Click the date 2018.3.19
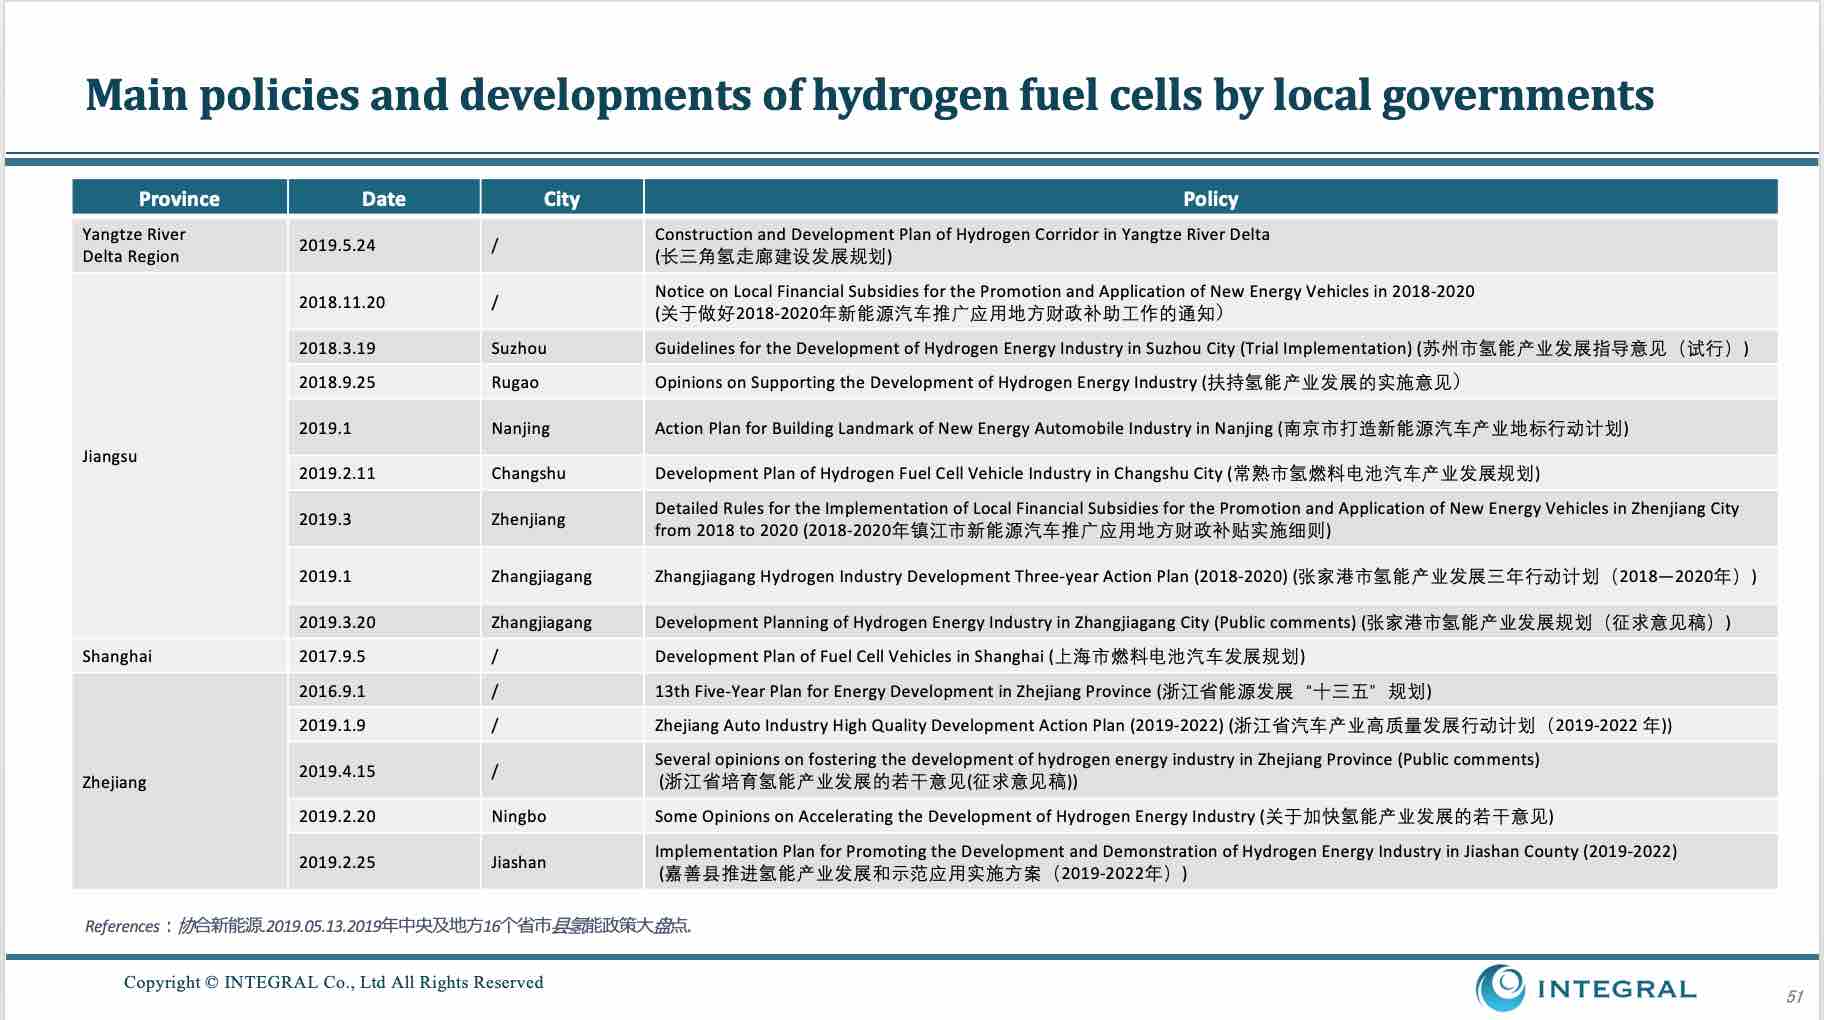The width and height of the screenshot is (1824, 1020). [x=337, y=348]
